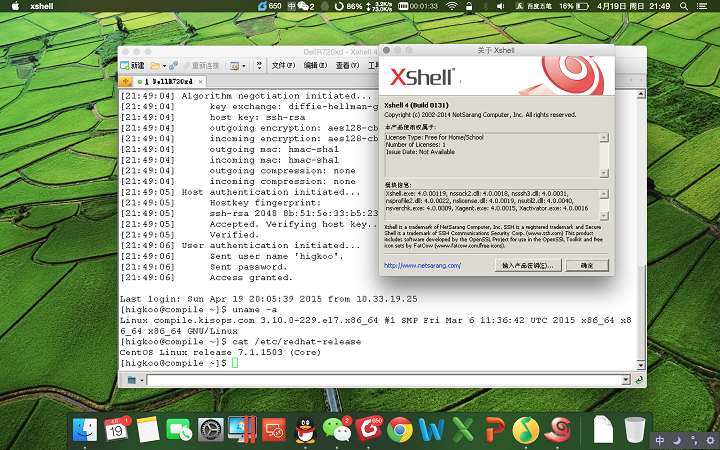Open WPS Presentation P icon in Dock
The image size is (720, 450).
click(x=495, y=430)
